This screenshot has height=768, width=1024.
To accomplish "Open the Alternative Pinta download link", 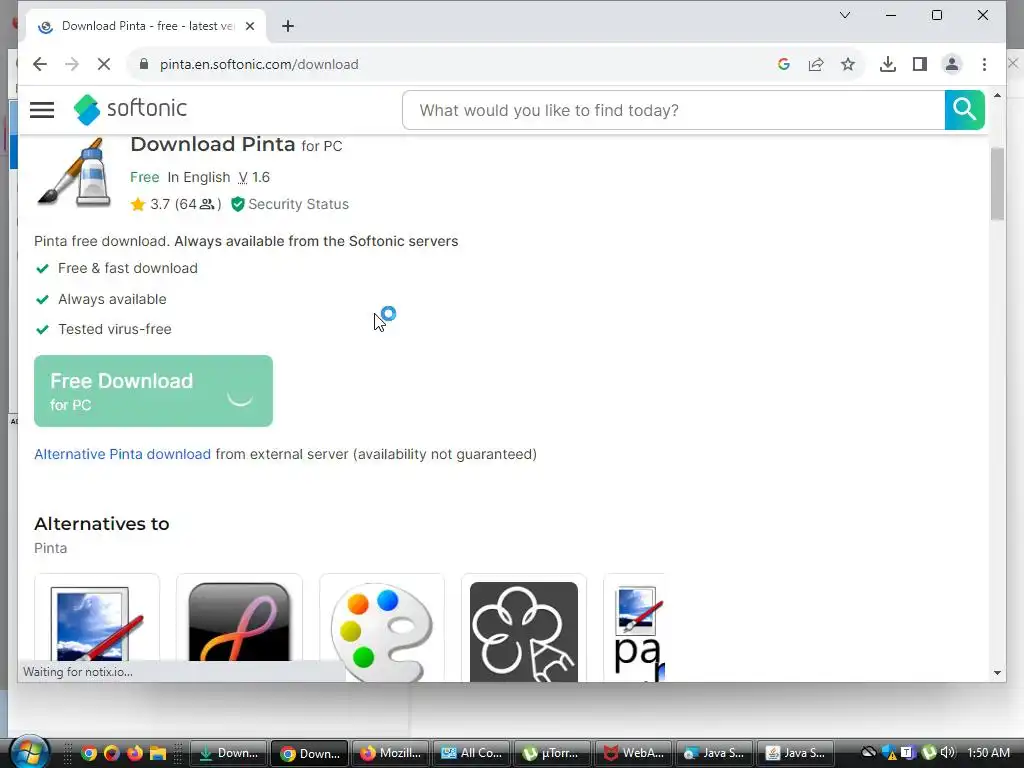I will point(122,454).
